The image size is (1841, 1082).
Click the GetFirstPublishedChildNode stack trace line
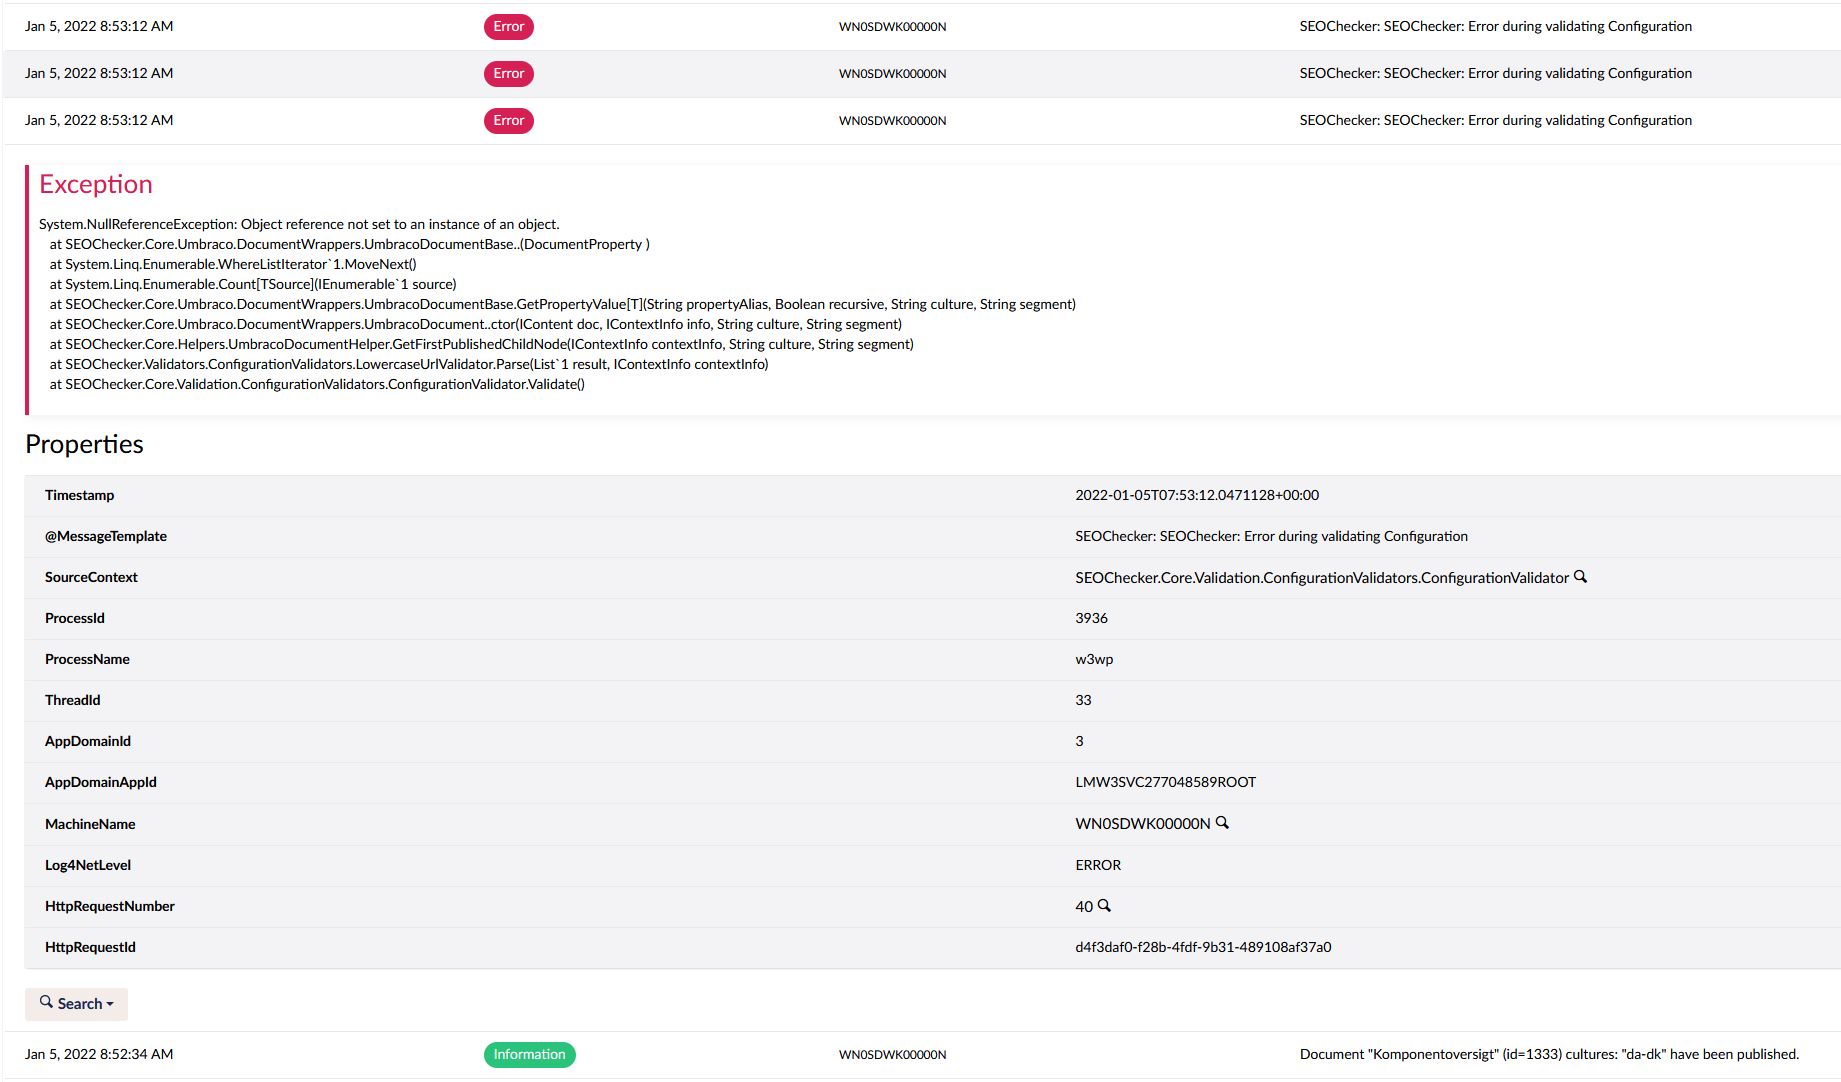click(x=482, y=344)
